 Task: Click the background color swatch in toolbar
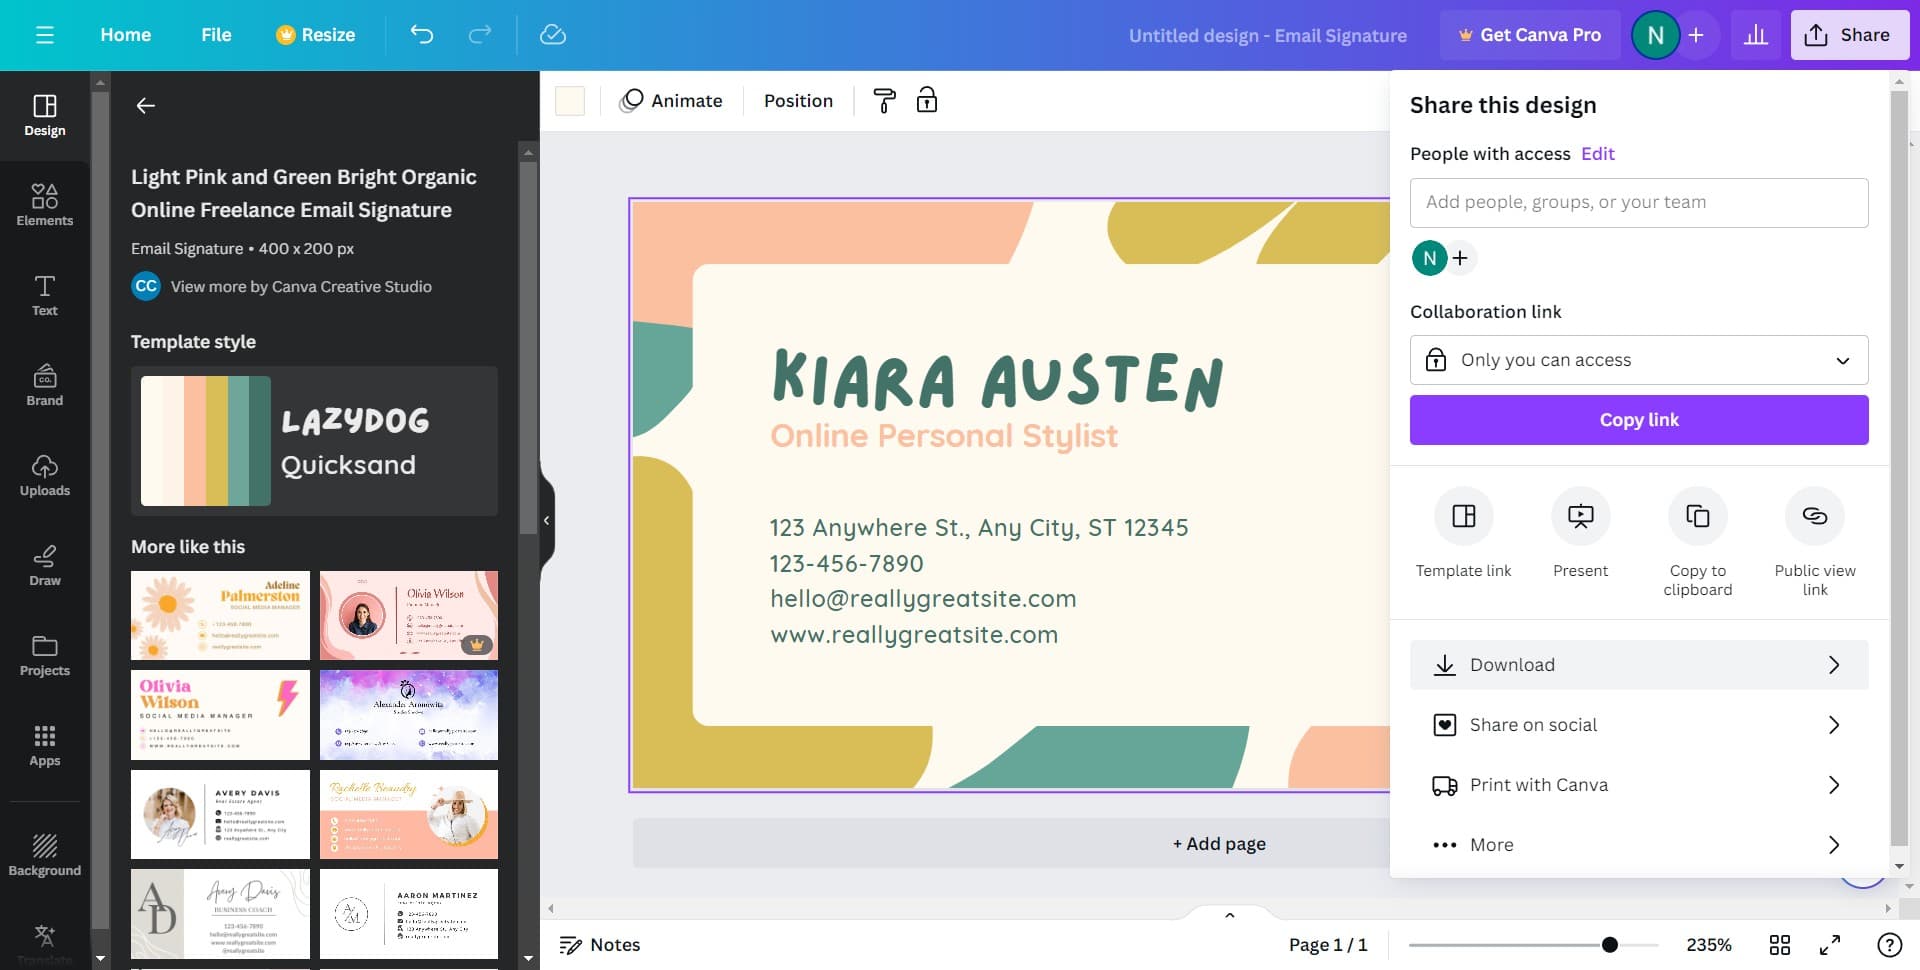(570, 101)
